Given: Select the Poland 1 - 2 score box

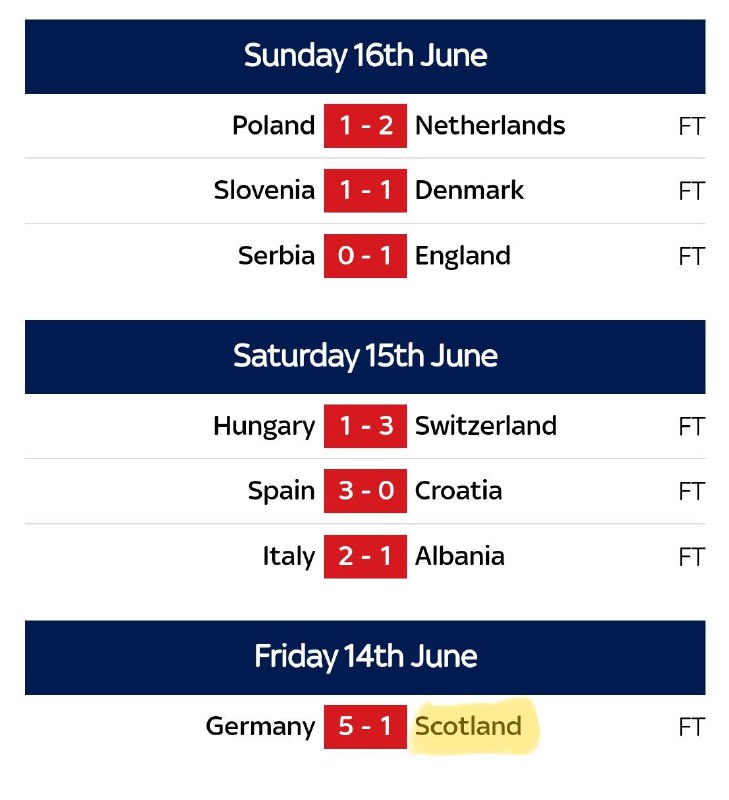Looking at the screenshot, I should 365,126.
